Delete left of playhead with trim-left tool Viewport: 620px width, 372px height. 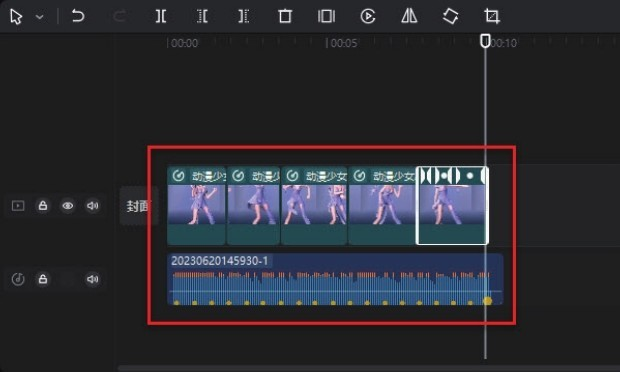click(x=202, y=16)
